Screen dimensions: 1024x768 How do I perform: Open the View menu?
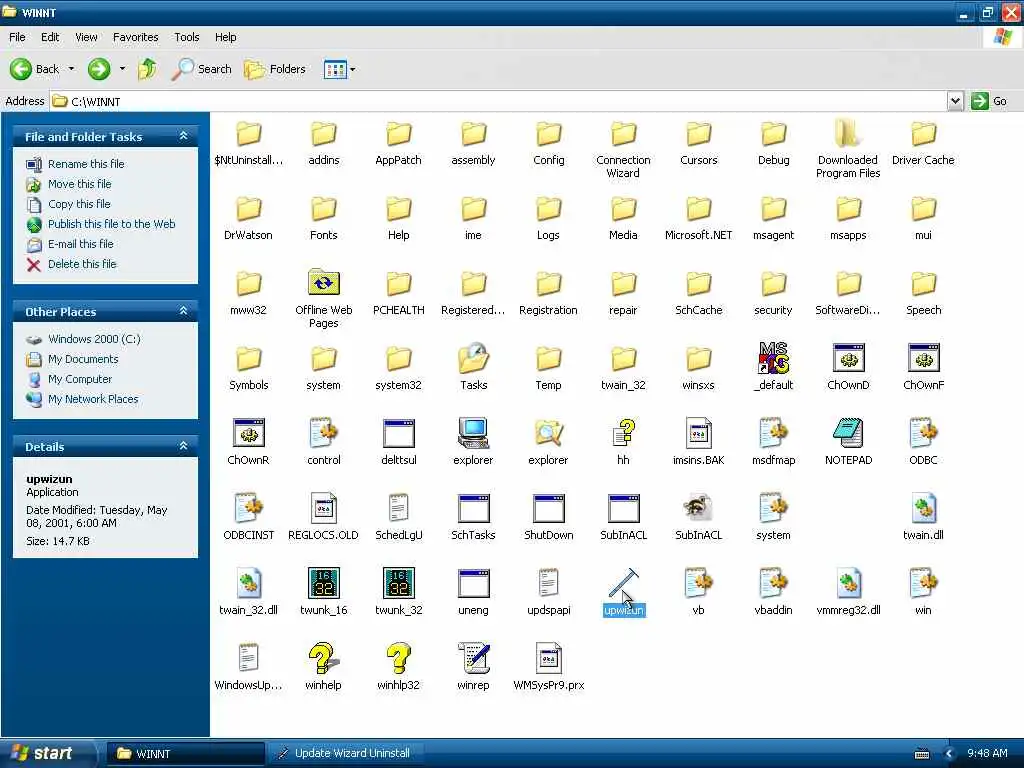click(86, 37)
